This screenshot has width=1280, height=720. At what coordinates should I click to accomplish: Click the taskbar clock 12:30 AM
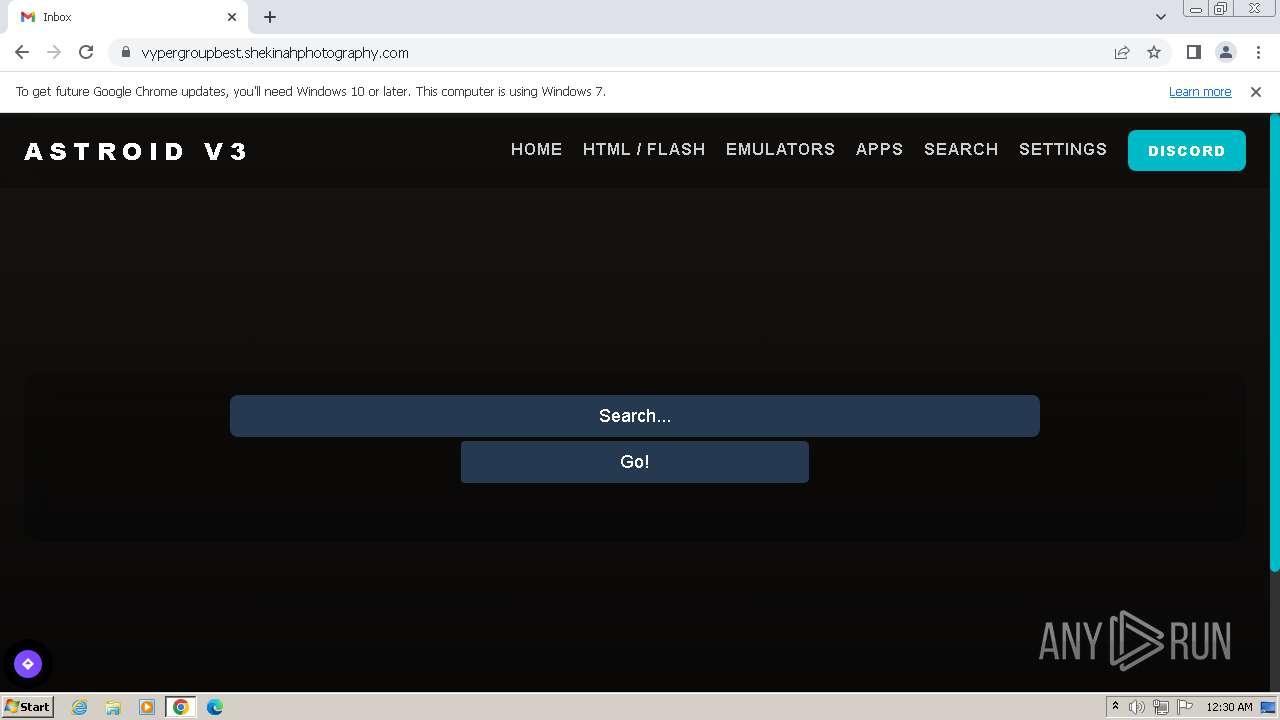click(x=1229, y=707)
